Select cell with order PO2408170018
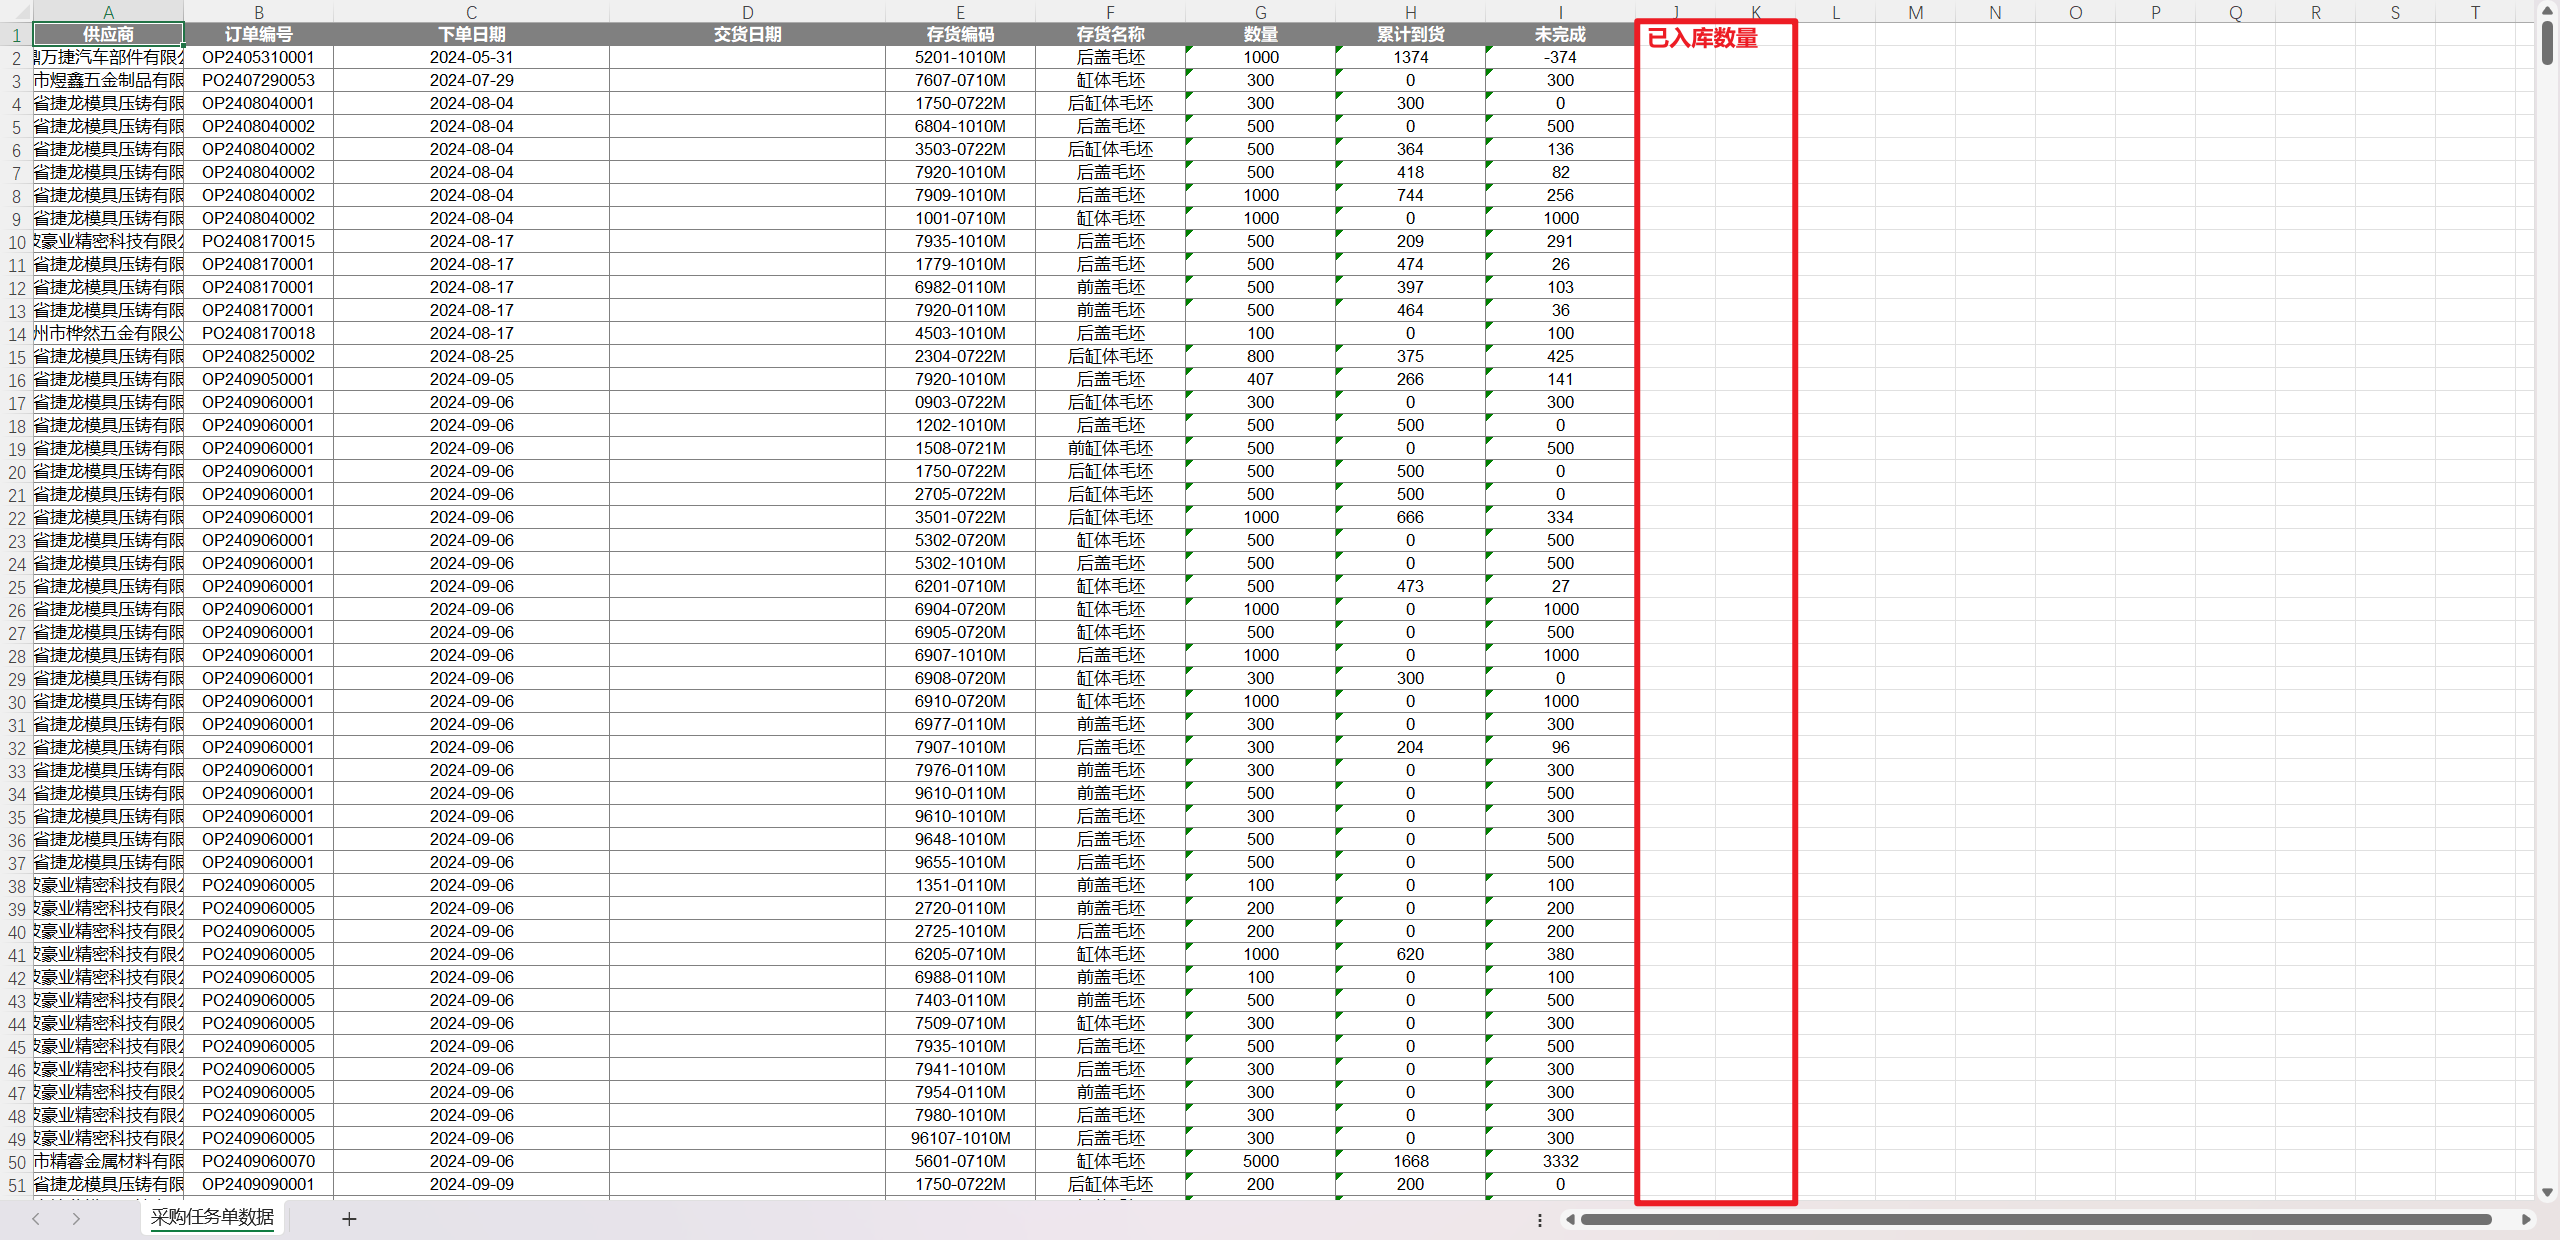 (x=258, y=333)
